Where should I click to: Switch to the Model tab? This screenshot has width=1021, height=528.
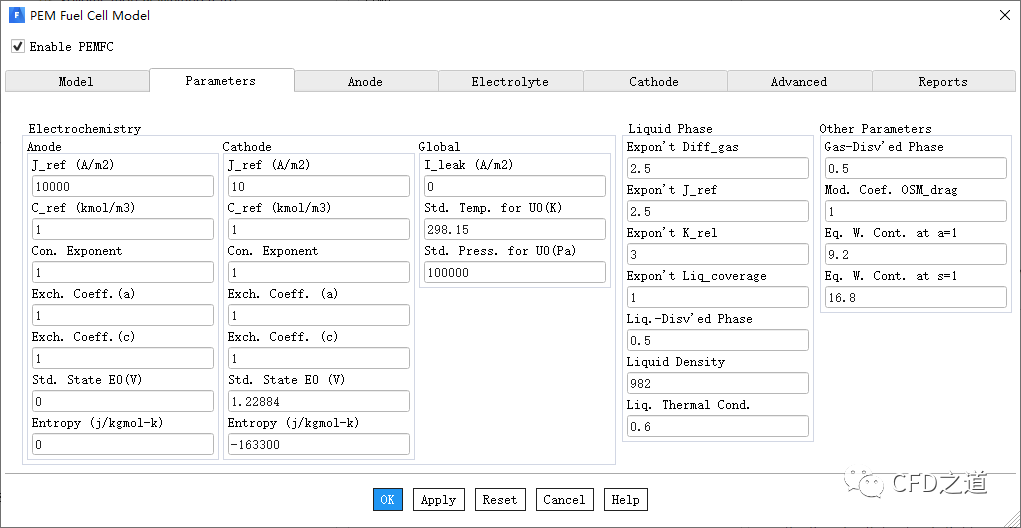(76, 82)
